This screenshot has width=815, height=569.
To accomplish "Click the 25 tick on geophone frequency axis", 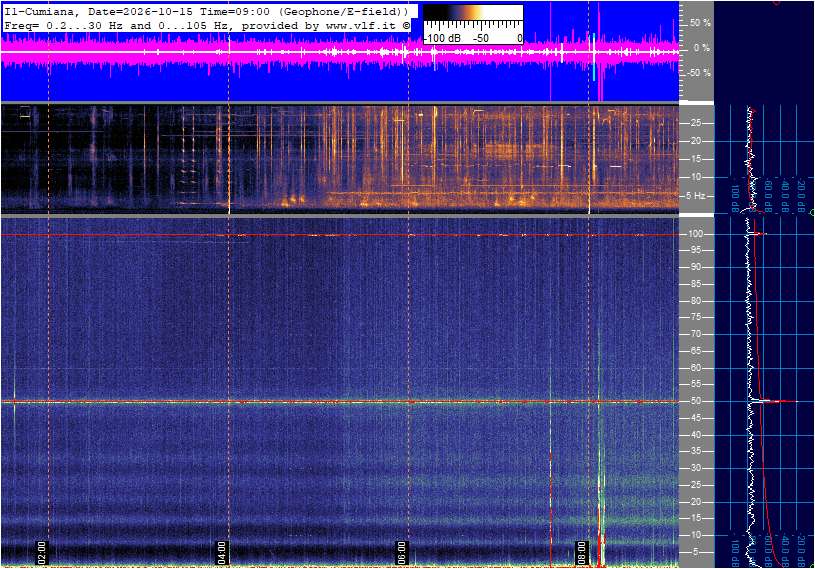I will [696, 123].
